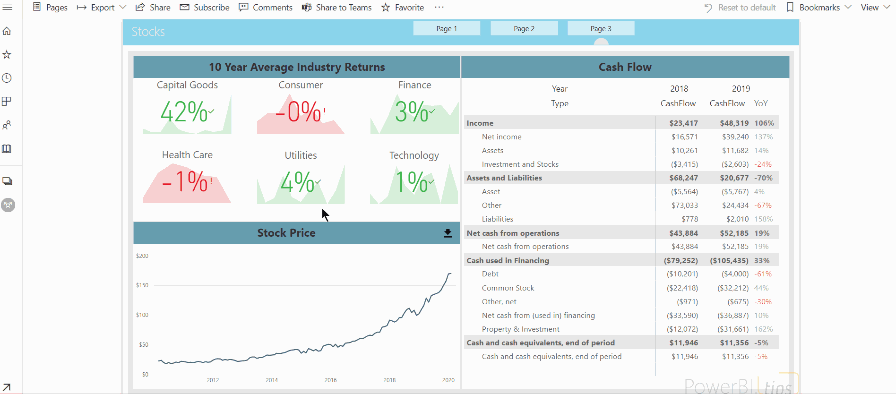The height and width of the screenshot is (394, 896).
Task: Click the download icon on Stock Price
Action: click(448, 233)
